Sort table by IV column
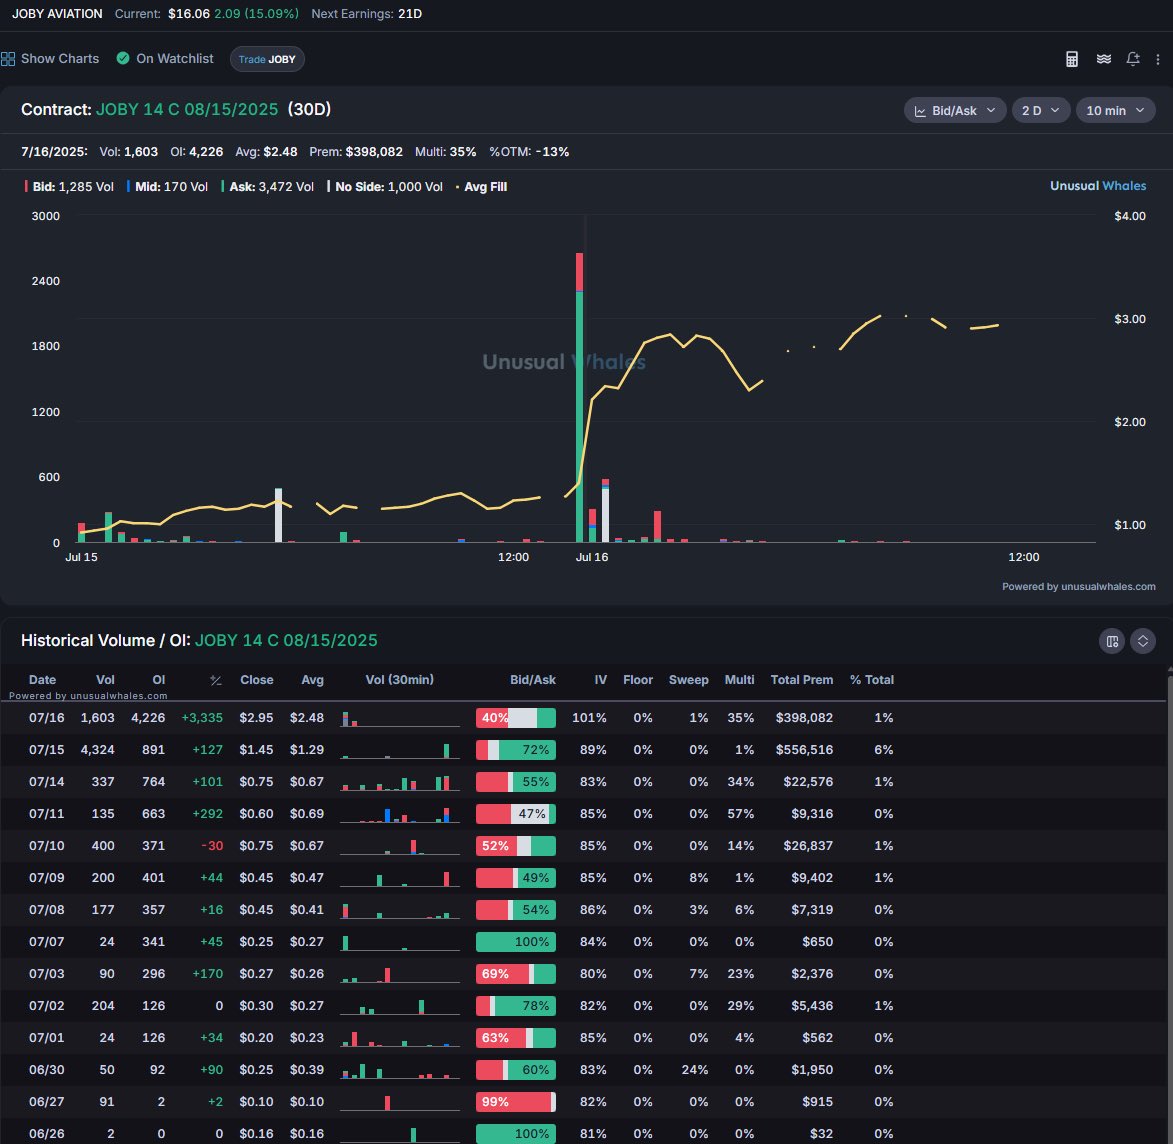Viewport: 1173px width, 1144px height. click(x=600, y=679)
